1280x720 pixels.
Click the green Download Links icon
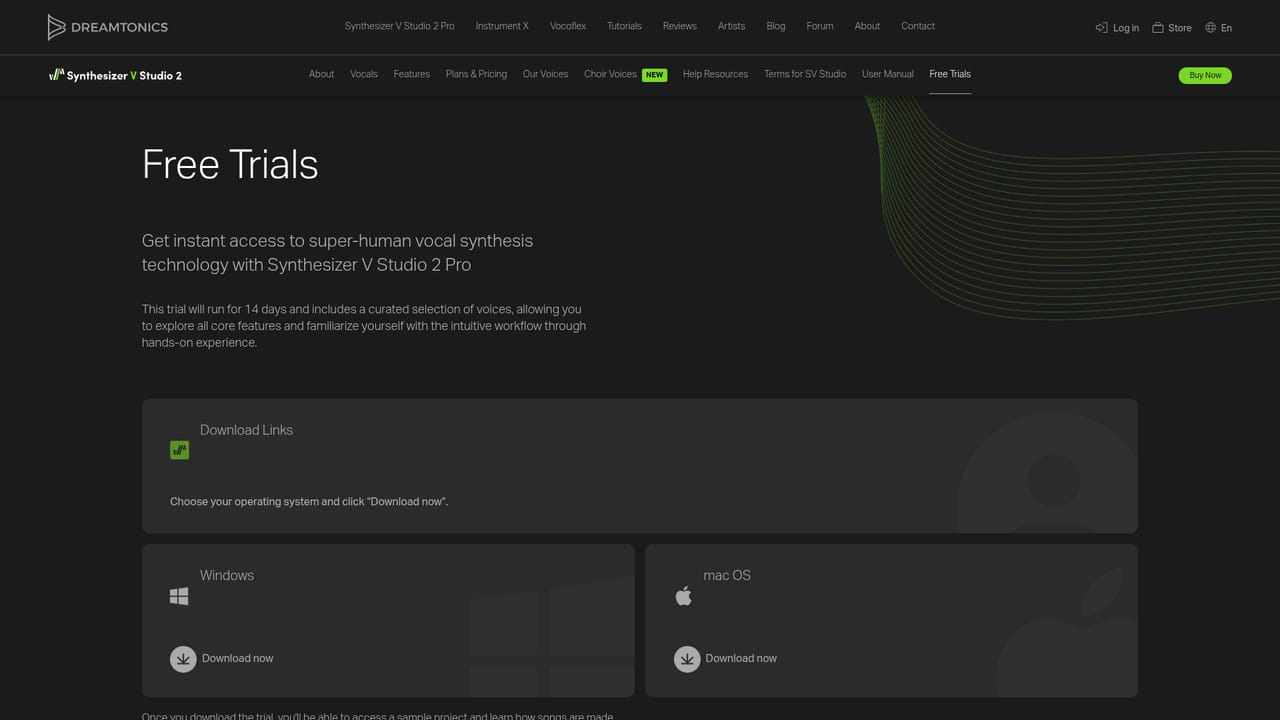coord(179,450)
